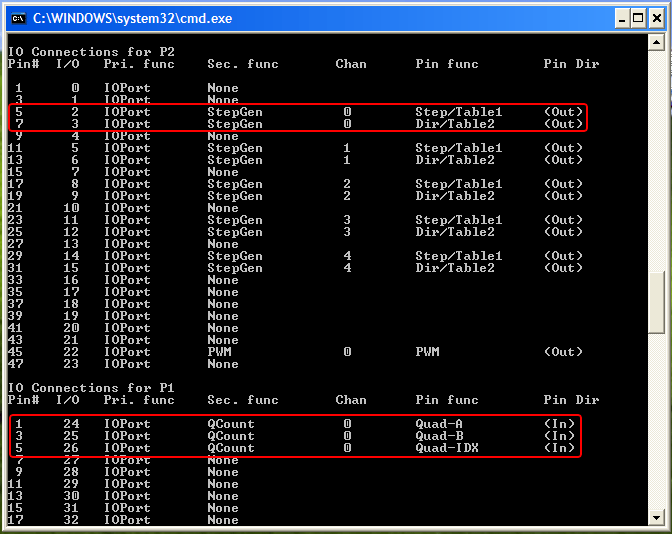Click 'IOPort' in the I/O 0 row

(127, 88)
